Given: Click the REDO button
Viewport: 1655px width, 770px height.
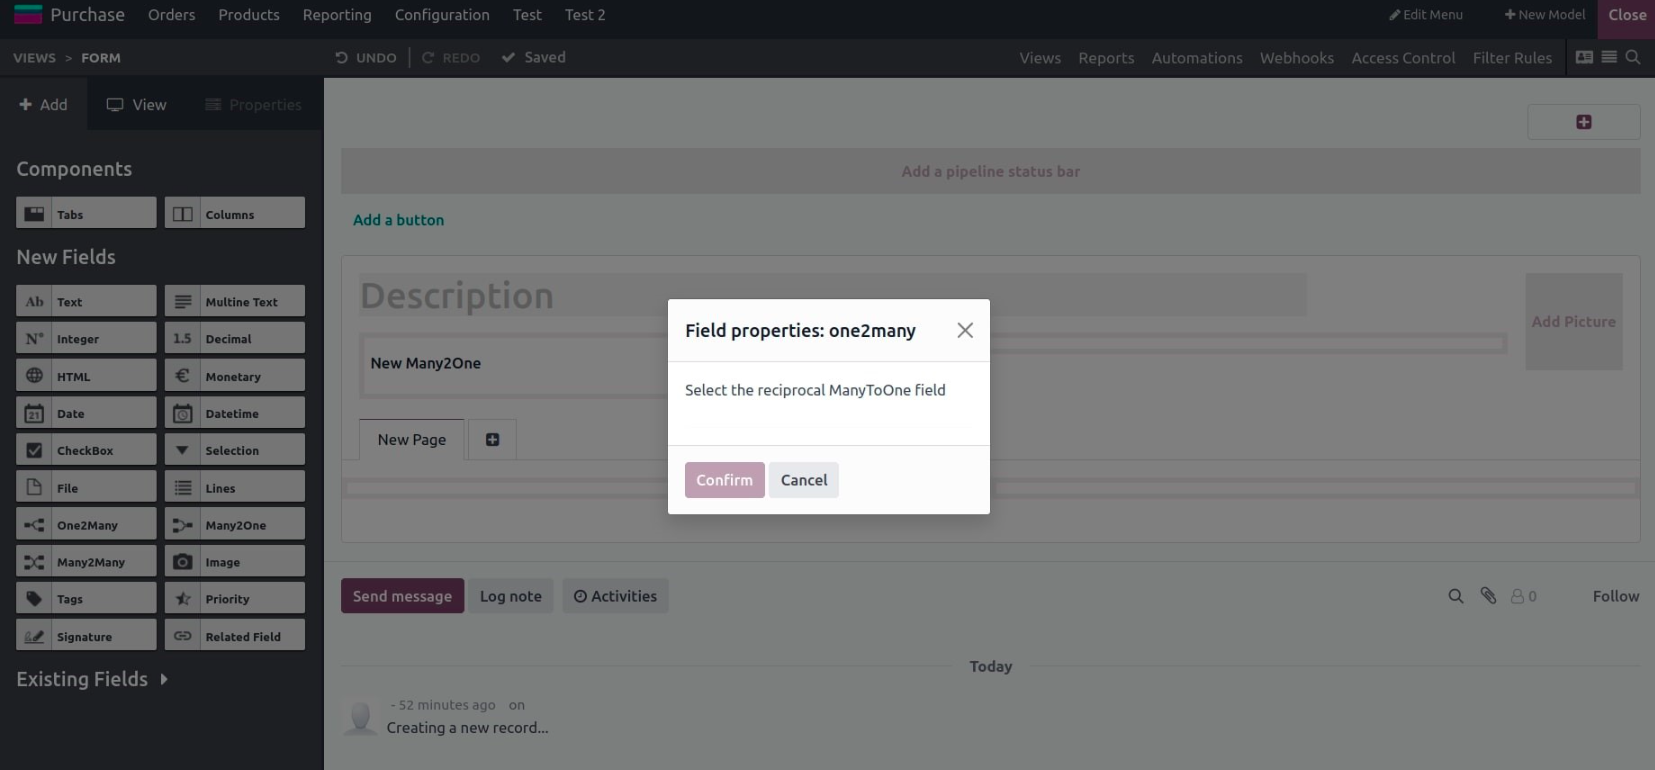Looking at the screenshot, I should (x=451, y=57).
